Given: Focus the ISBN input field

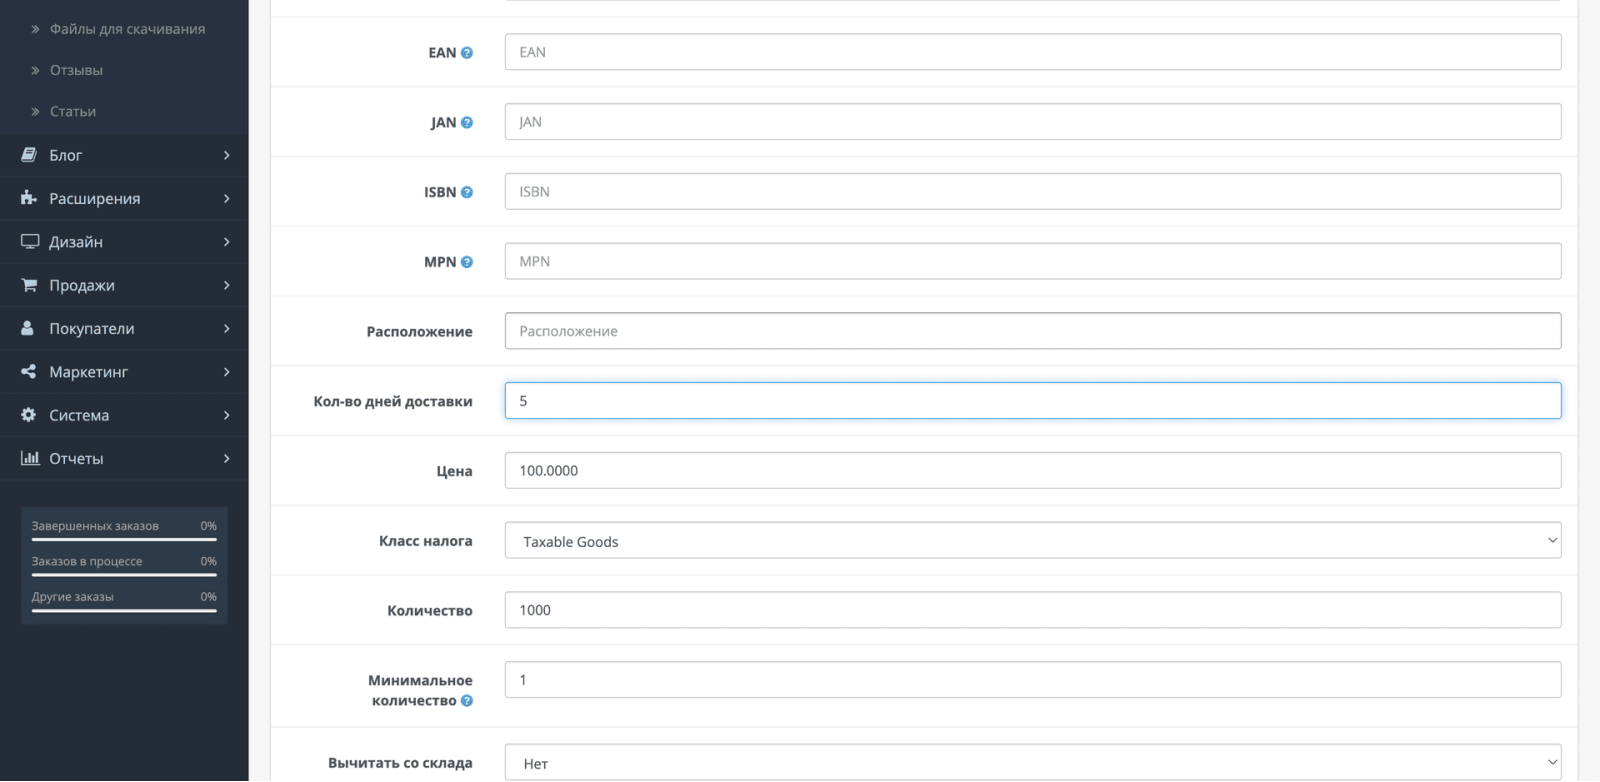Looking at the screenshot, I should (1033, 191).
